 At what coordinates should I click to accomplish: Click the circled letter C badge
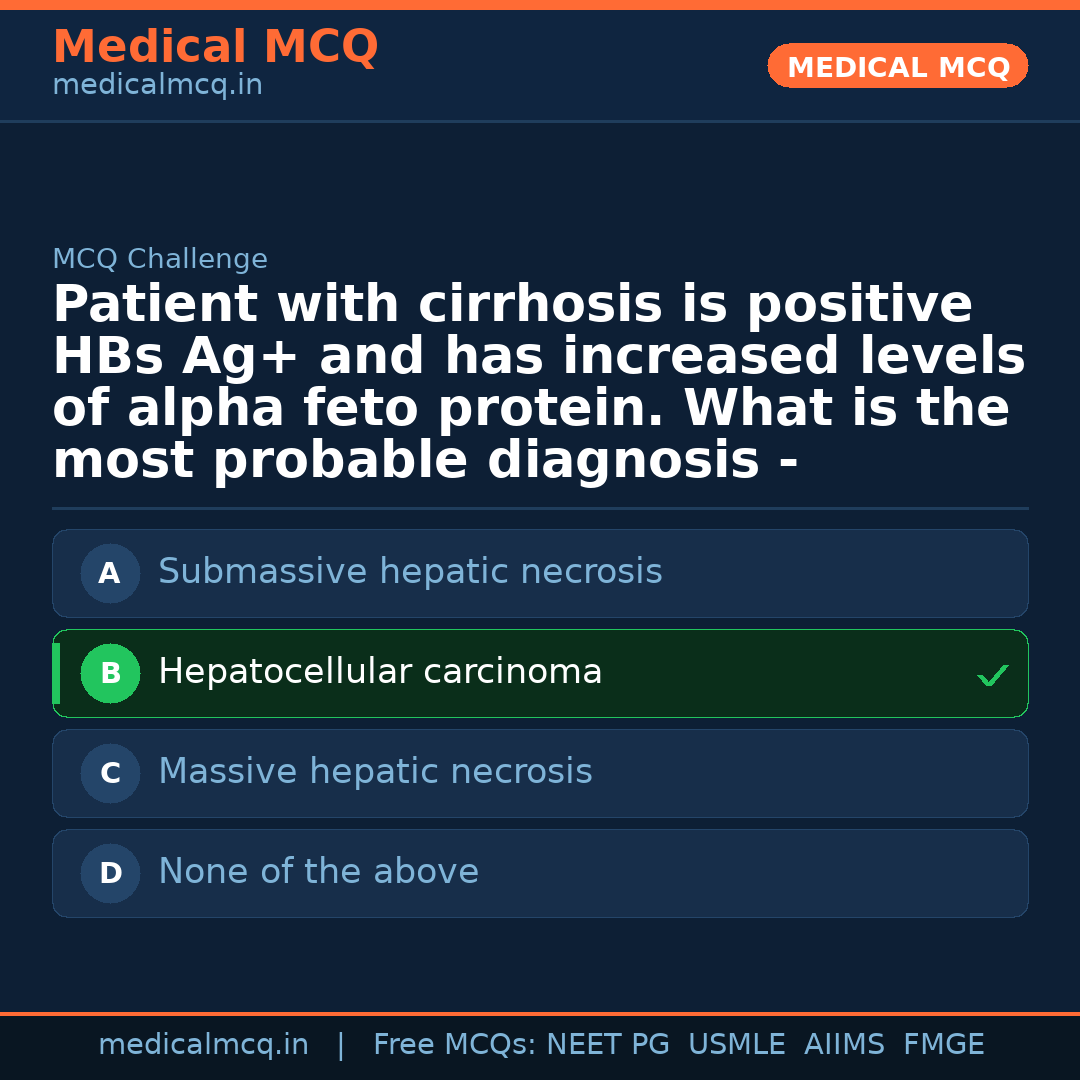(110, 774)
